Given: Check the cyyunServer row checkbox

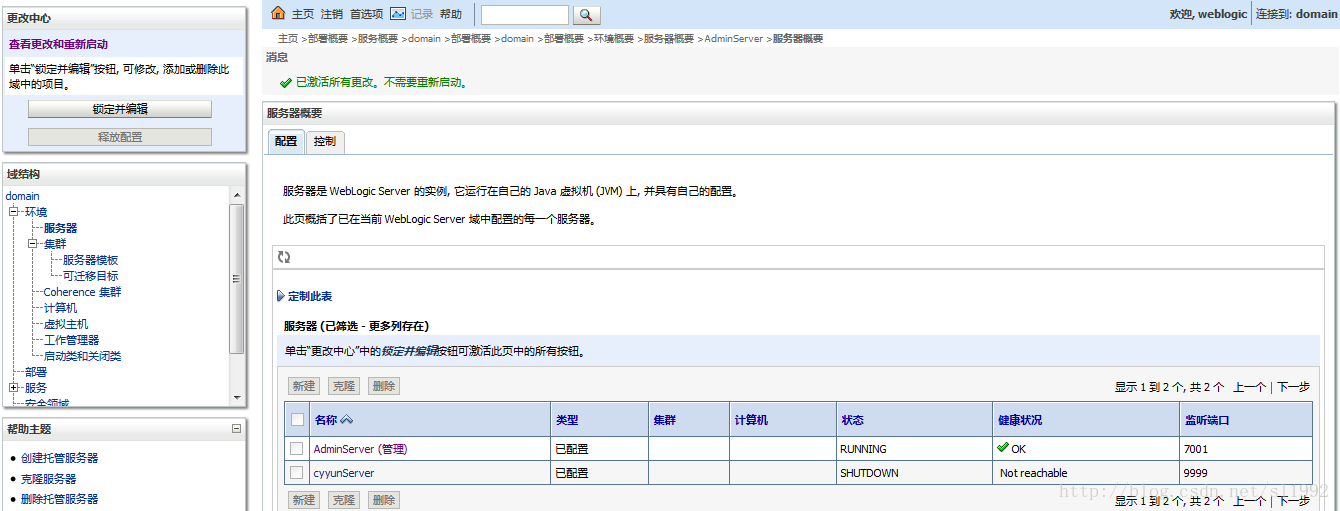Looking at the screenshot, I should [297, 472].
